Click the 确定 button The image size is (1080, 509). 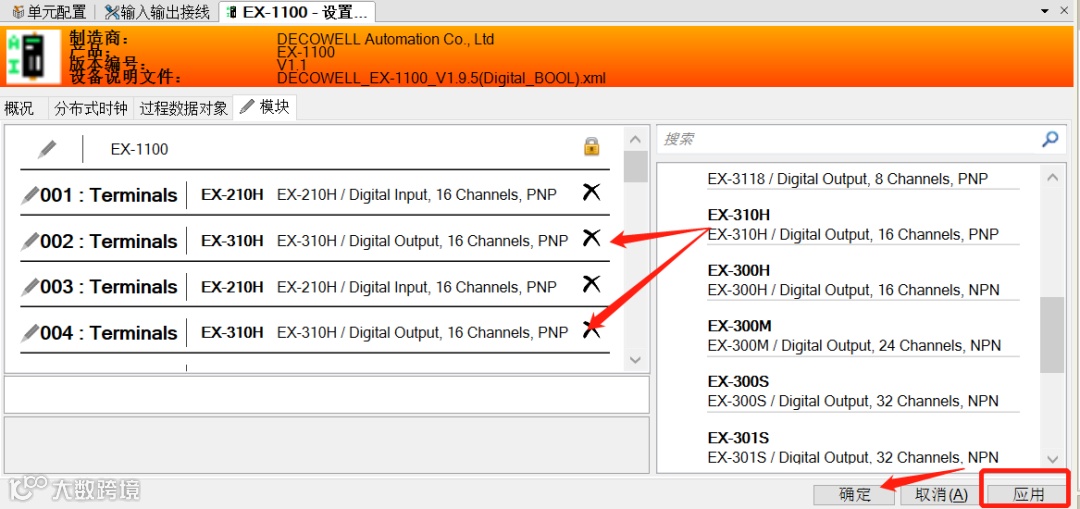click(855, 494)
